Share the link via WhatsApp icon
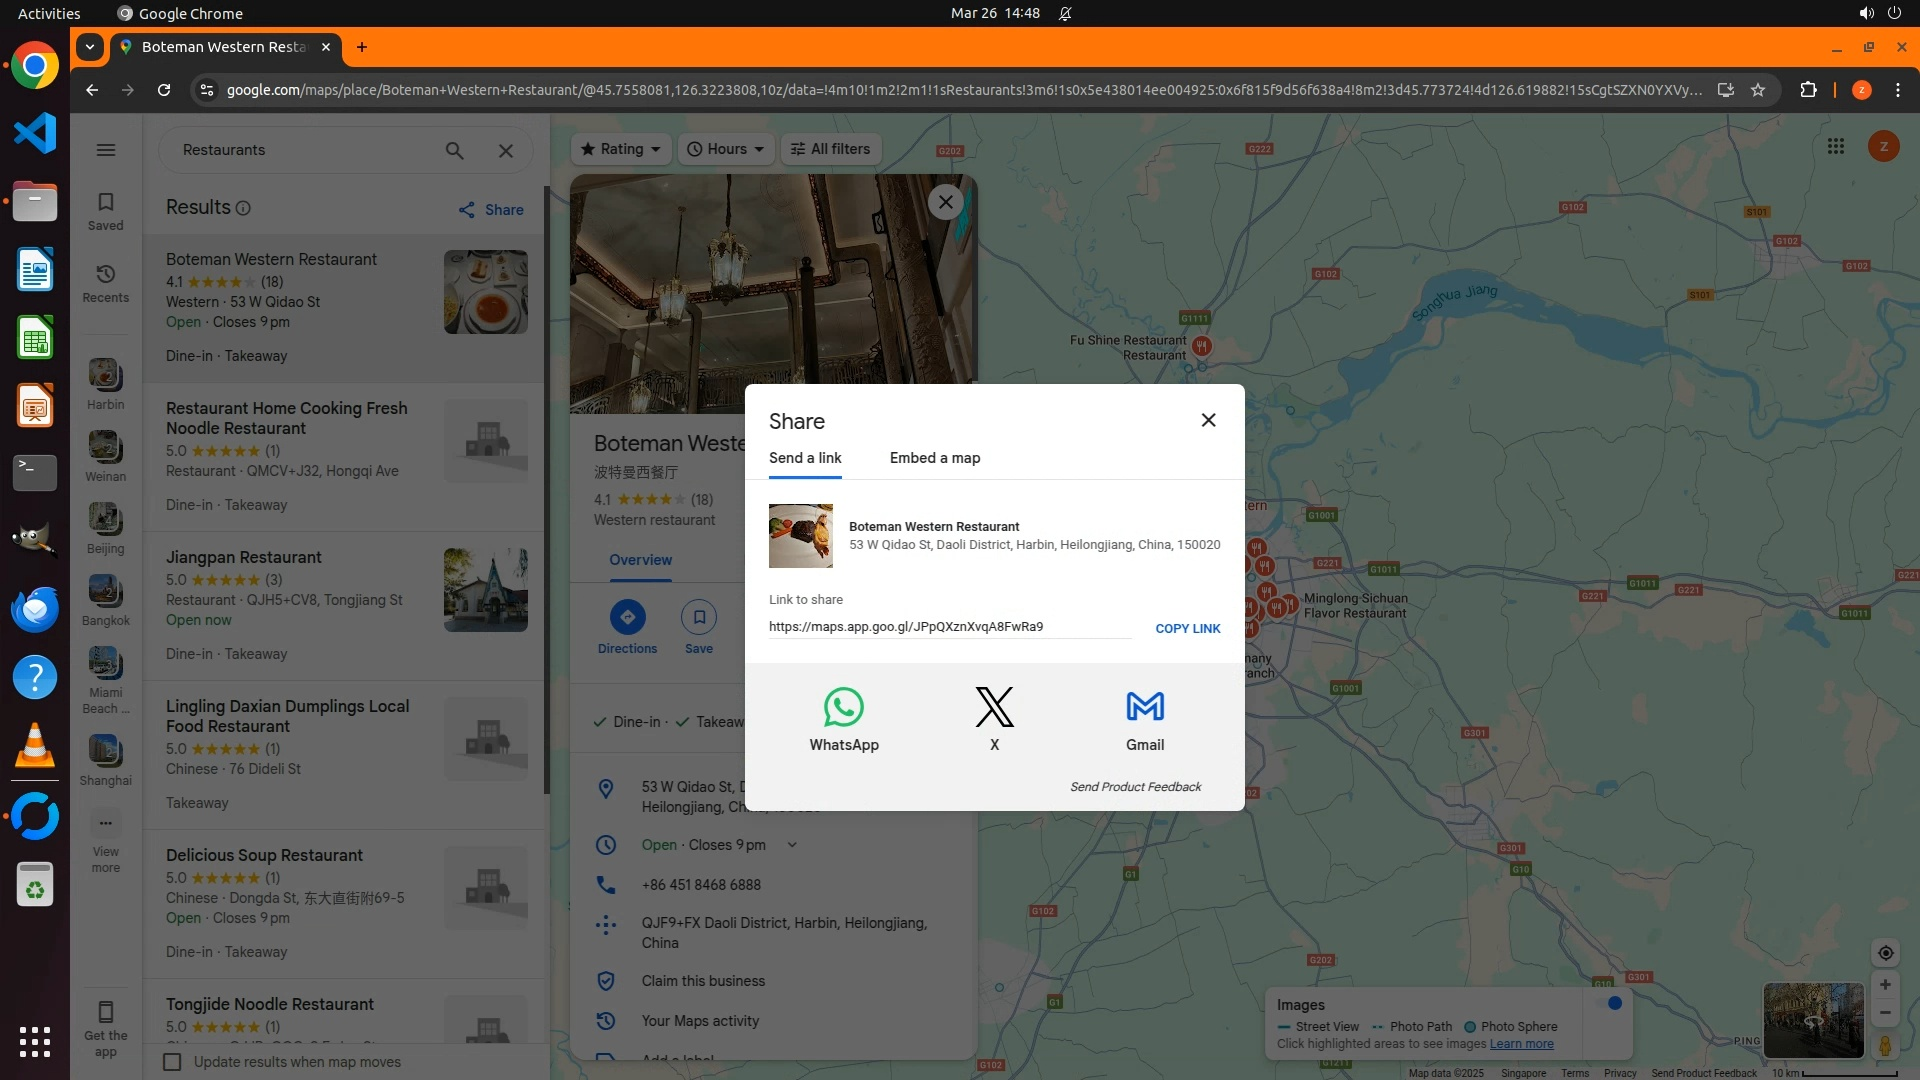 [843, 707]
